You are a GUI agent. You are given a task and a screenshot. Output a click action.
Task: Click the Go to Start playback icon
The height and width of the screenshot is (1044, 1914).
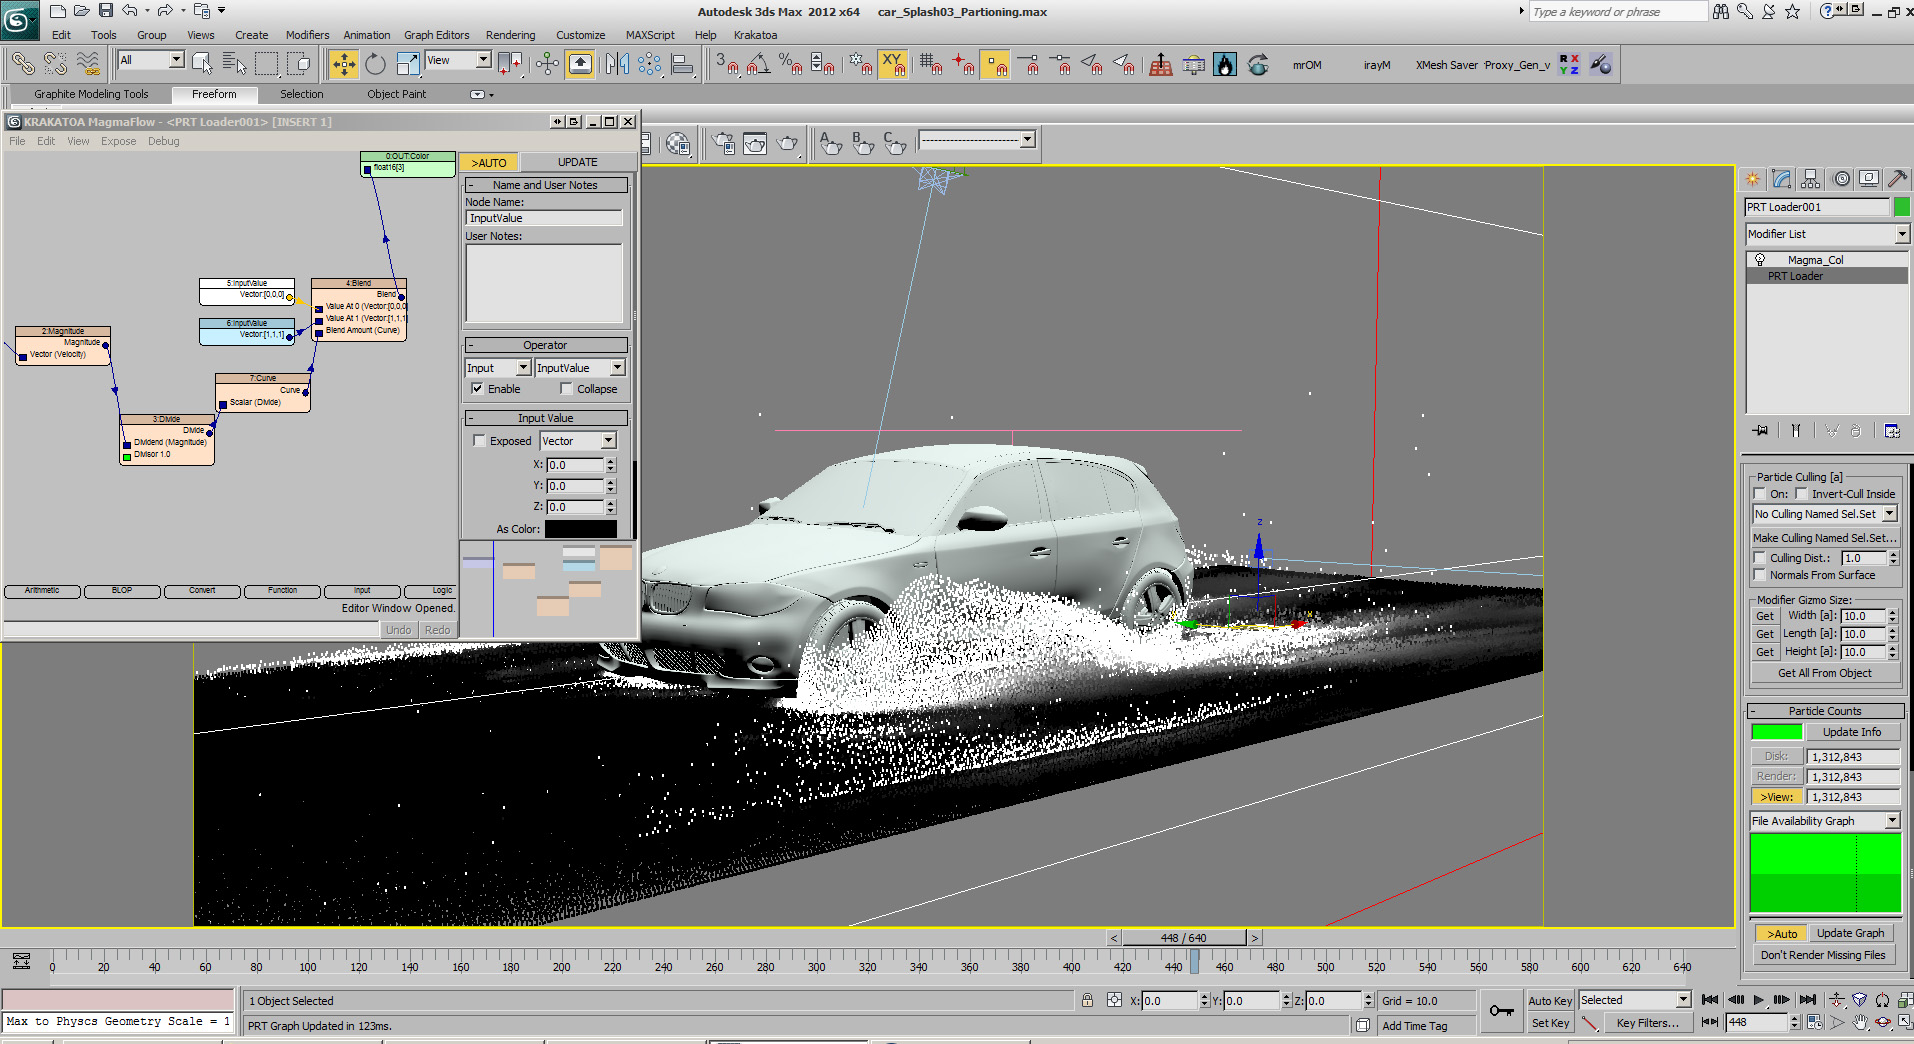(x=1710, y=1000)
